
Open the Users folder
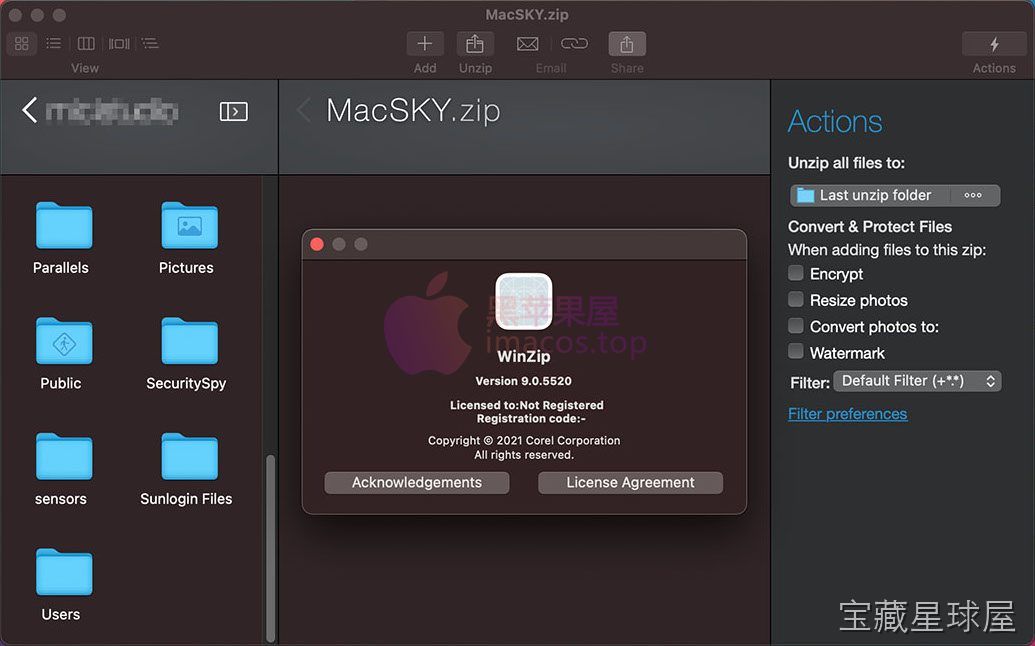63,572
